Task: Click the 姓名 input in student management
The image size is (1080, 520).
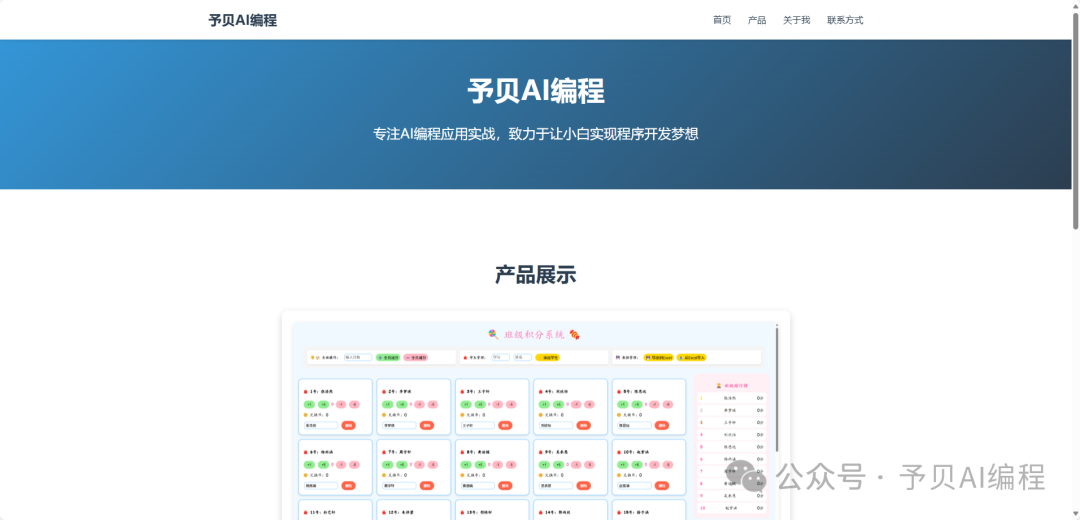Action: 523,357
